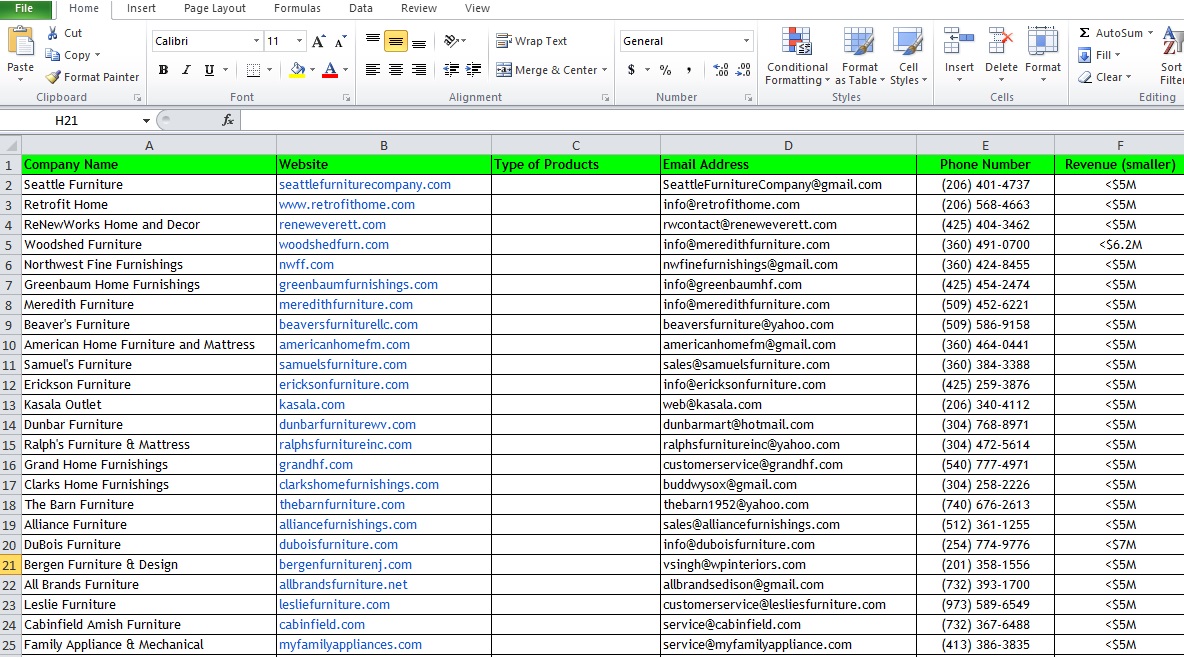Open the font size dropdown
Screen dimensions: 1184x658
tap(299, 41)
